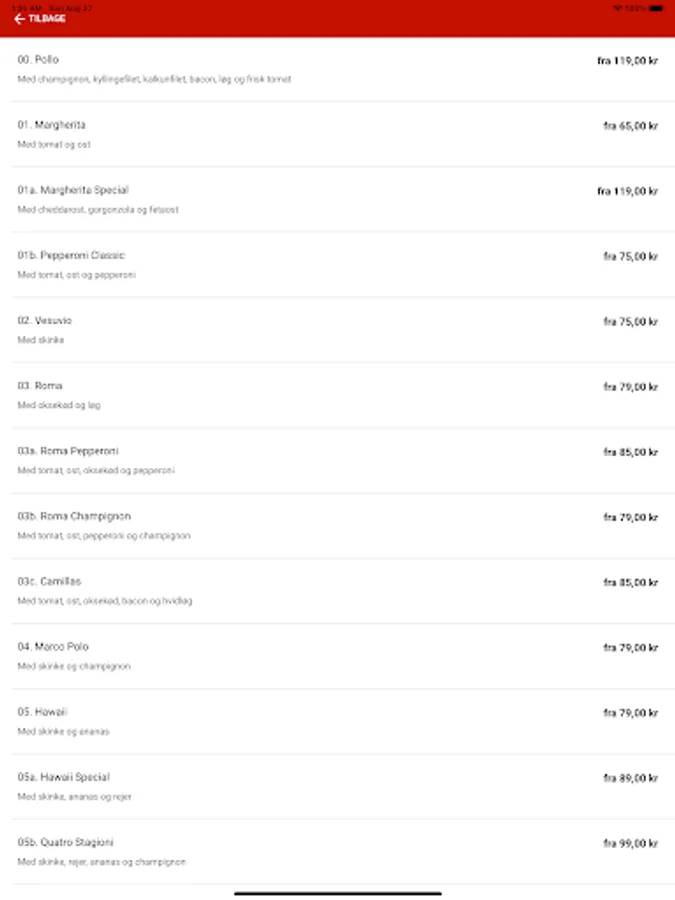Select 05. Hawaii pizza
The width and height of the screenshot is (675, 900).
coord(338,721)
